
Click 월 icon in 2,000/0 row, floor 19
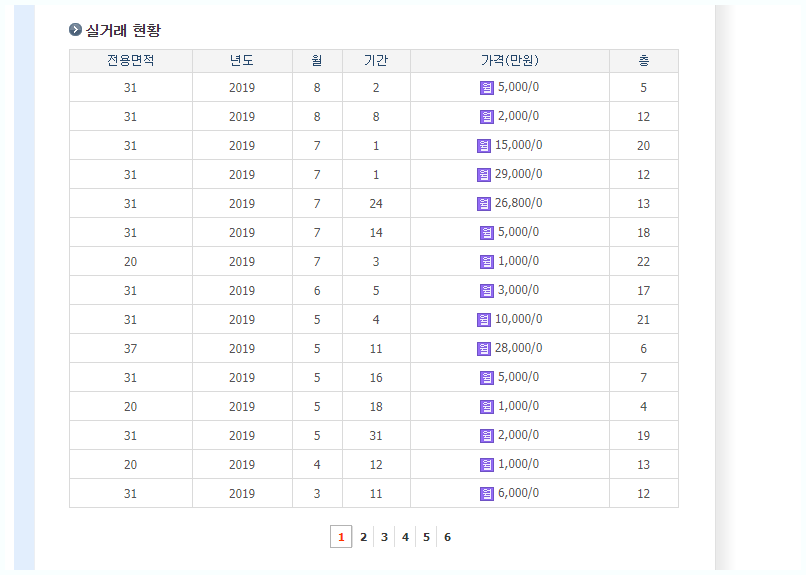(487, 436)
